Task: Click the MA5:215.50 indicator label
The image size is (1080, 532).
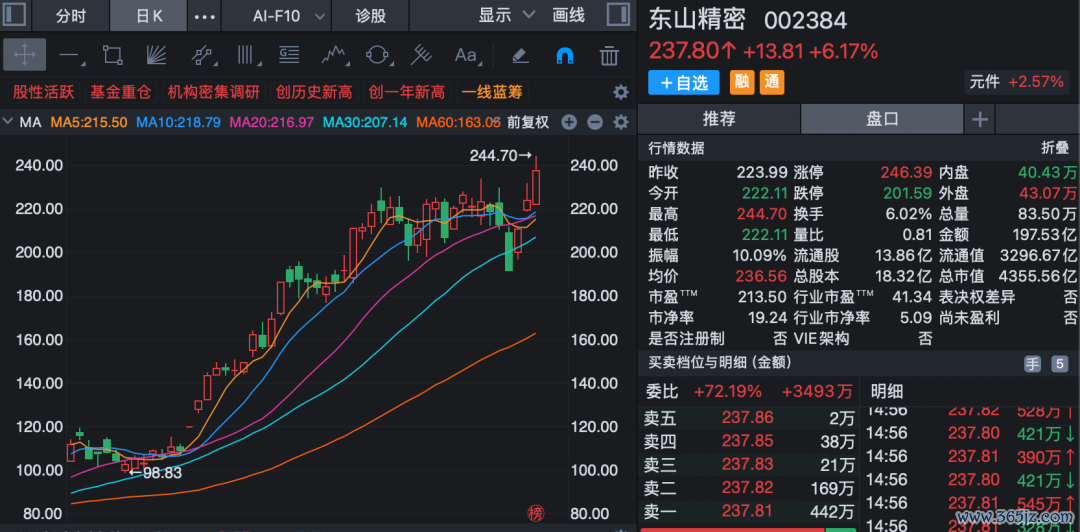Action: point(88,123)
